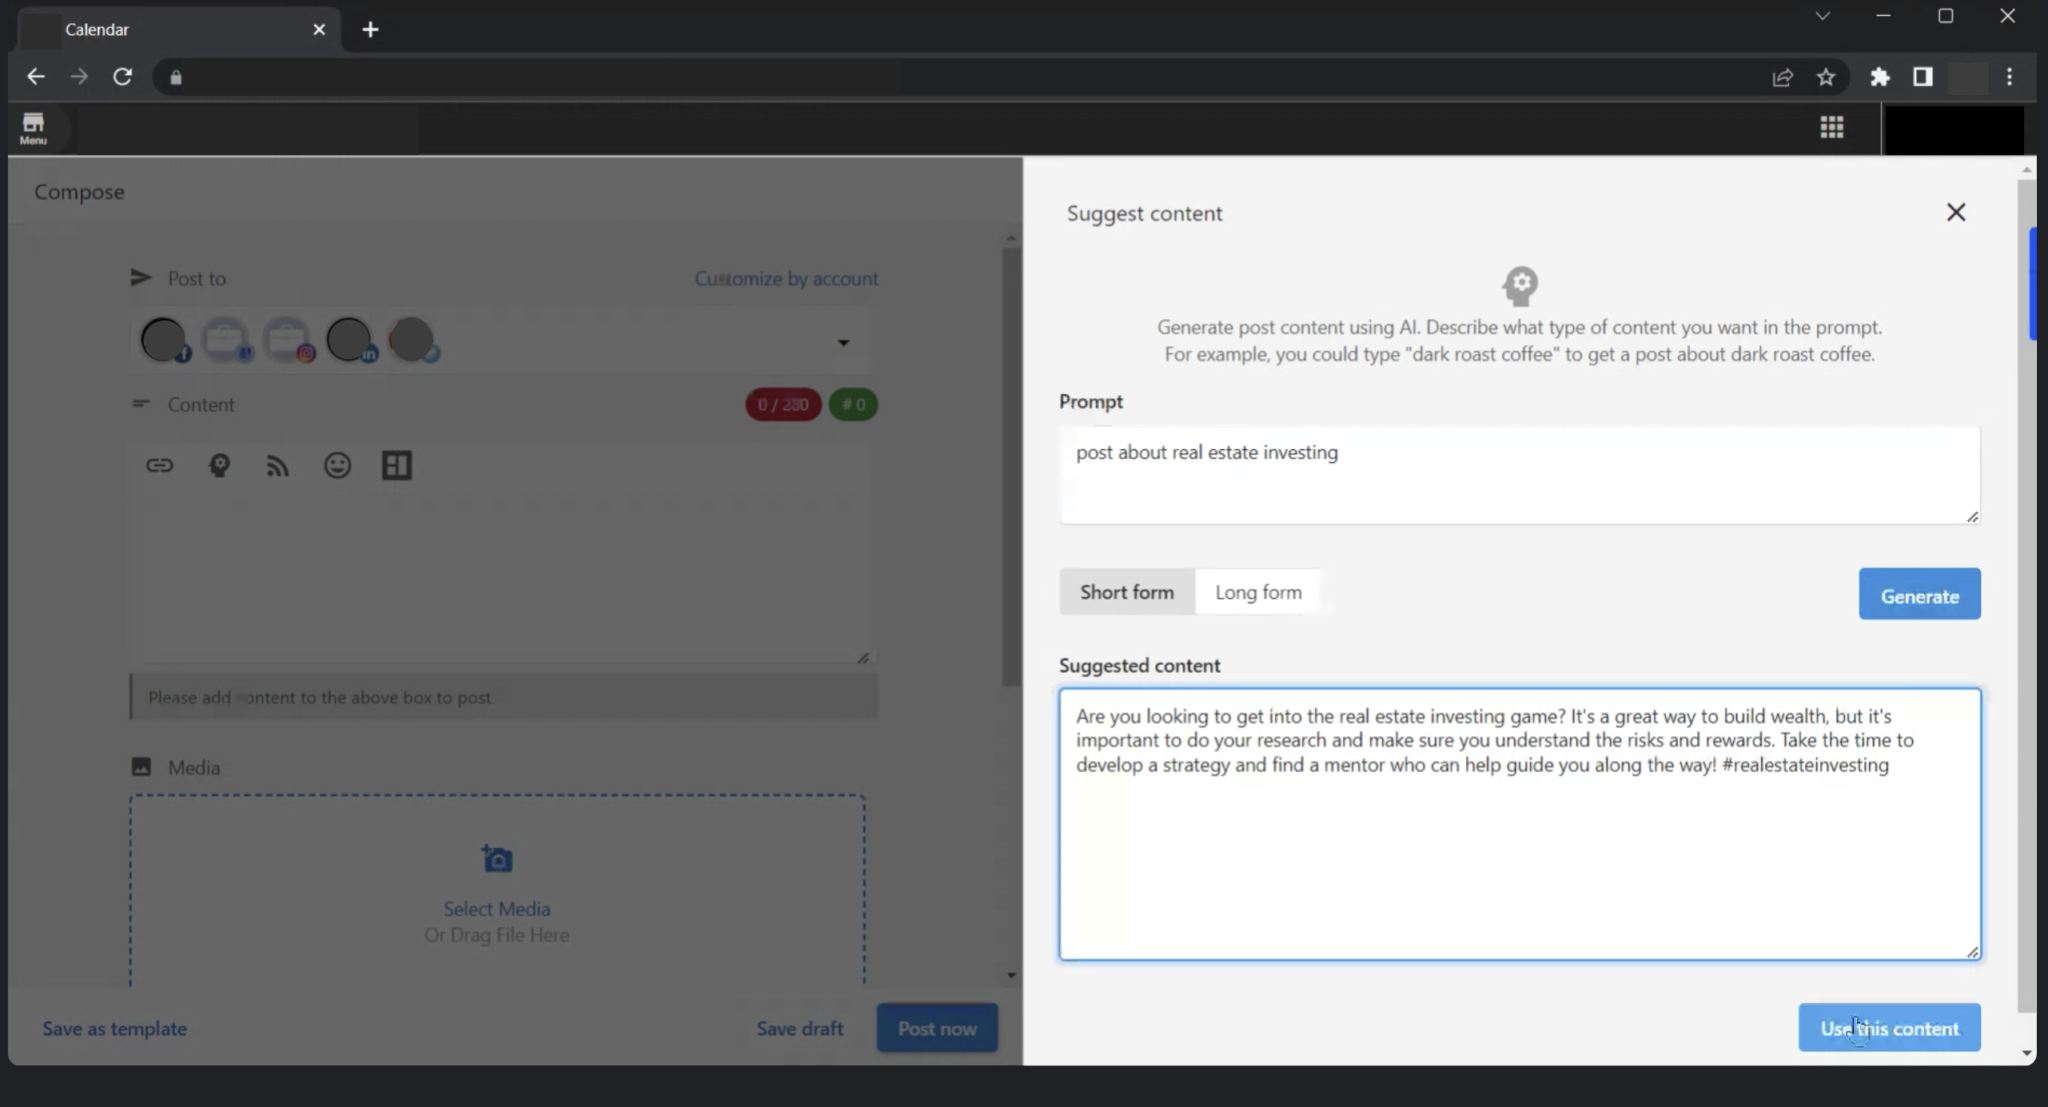Click the Compose heading text
This screenshot has width=2048, height=1107.
point(79,192)
